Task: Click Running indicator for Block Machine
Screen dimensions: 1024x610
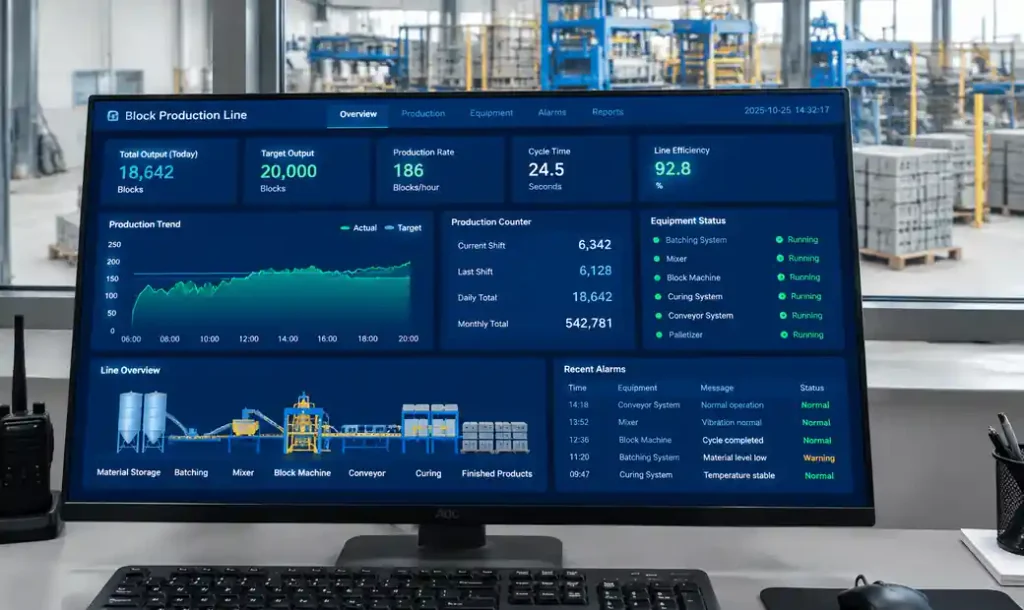Action: tap(799, 277)
